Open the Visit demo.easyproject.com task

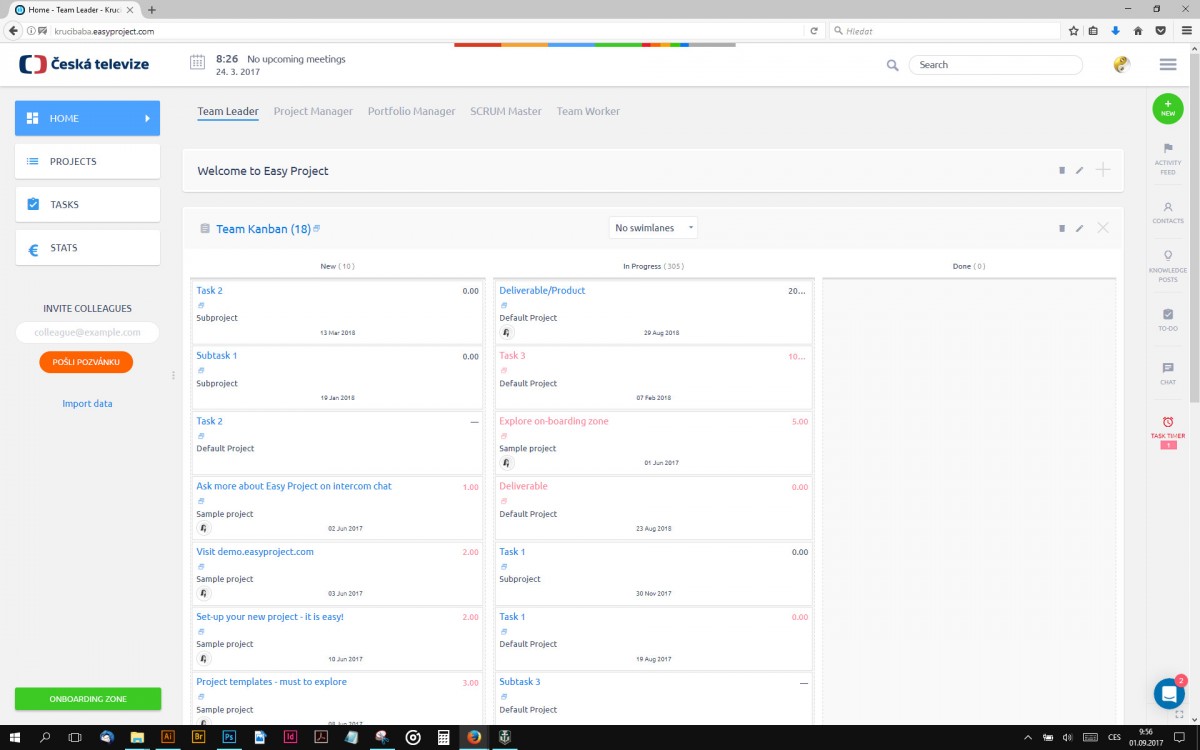point(255,552)
